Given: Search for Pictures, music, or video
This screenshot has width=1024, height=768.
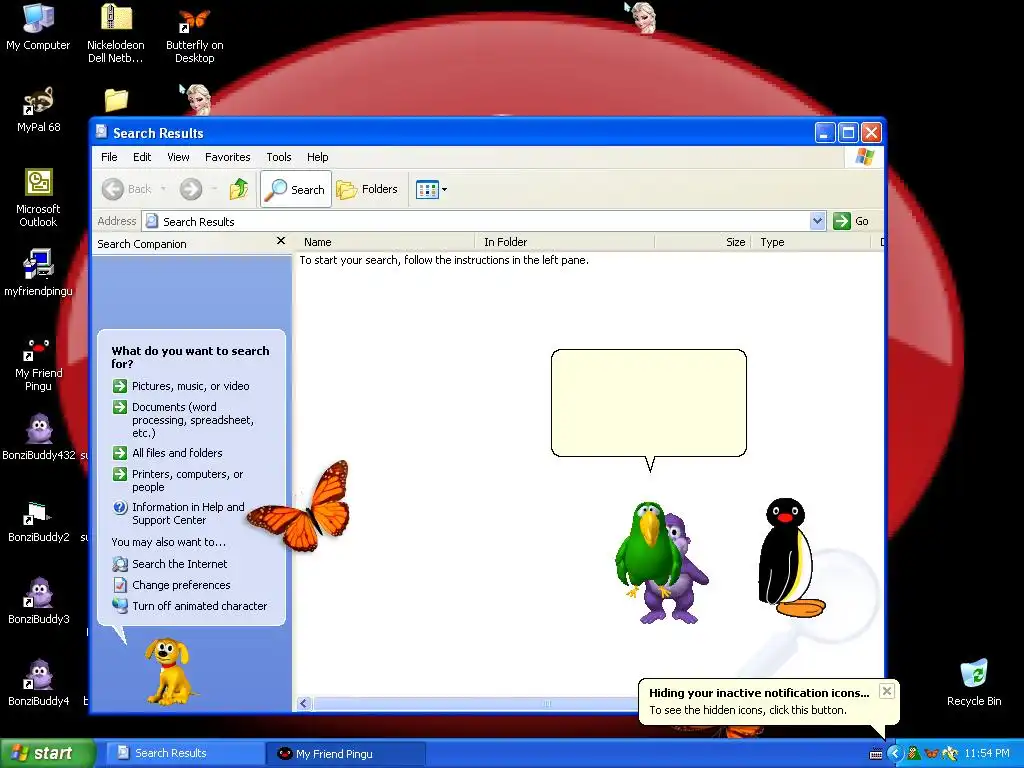Looking at the screenshot, I should tap(181, 386).
